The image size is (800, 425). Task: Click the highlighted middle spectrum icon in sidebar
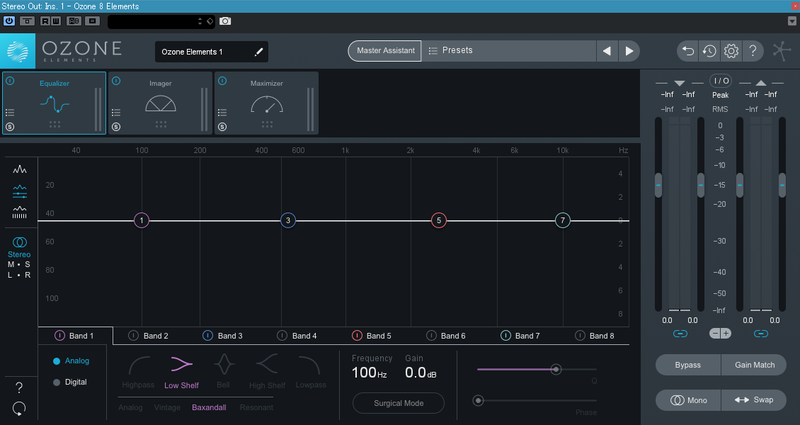tap(19, 191)
